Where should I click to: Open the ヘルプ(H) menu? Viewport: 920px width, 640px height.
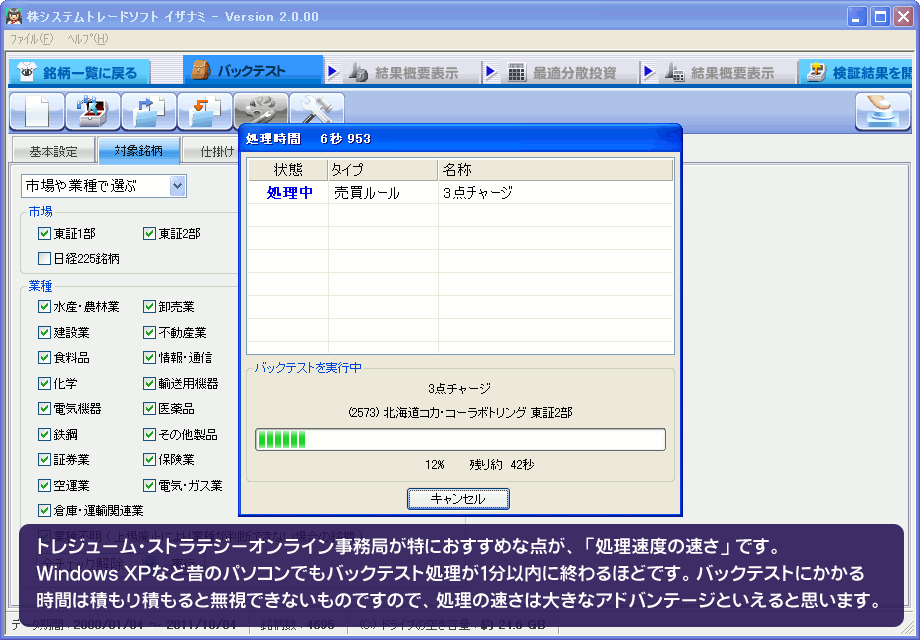click(87, 39)
